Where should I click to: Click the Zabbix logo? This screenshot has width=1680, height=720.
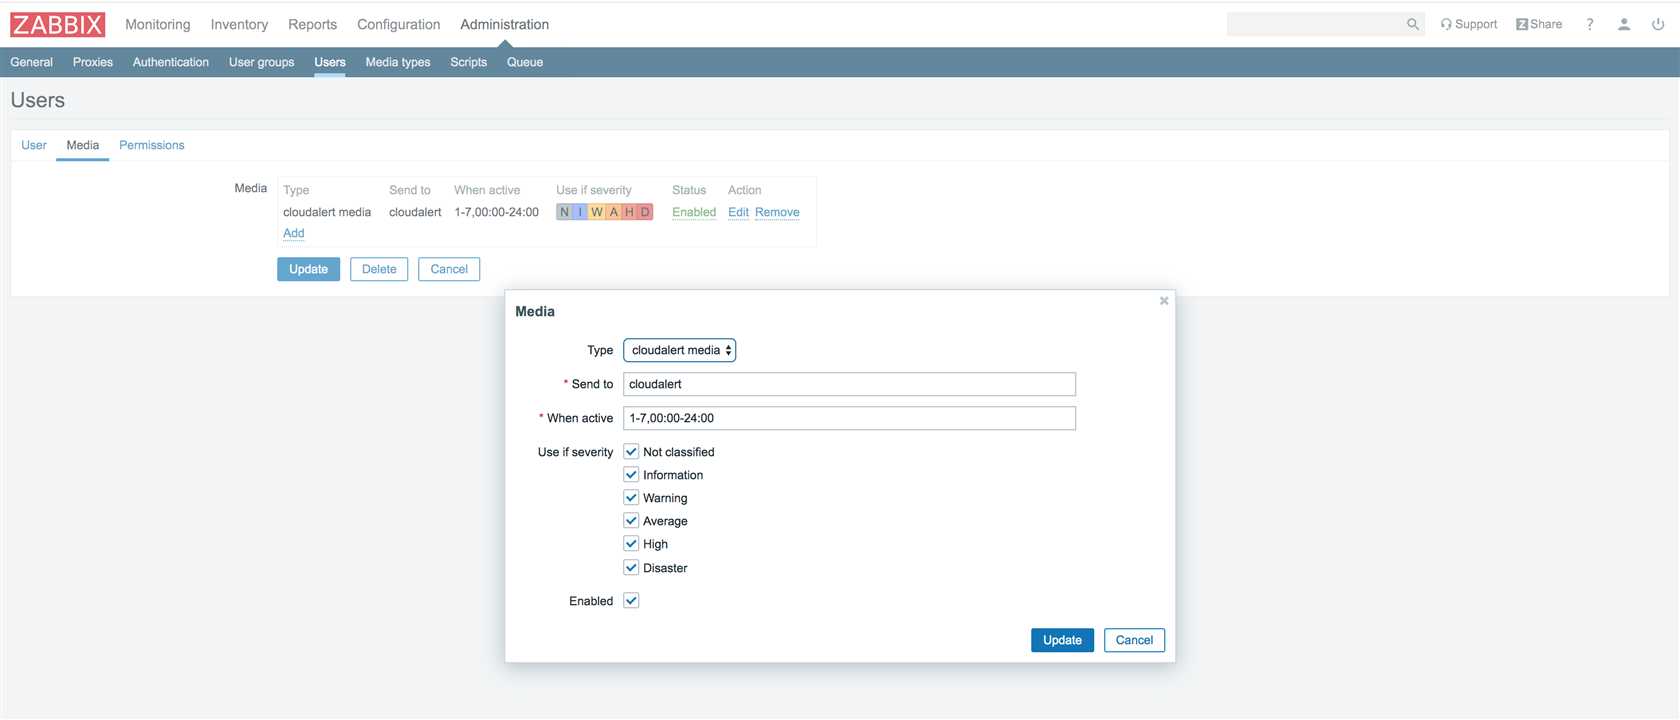57,24
